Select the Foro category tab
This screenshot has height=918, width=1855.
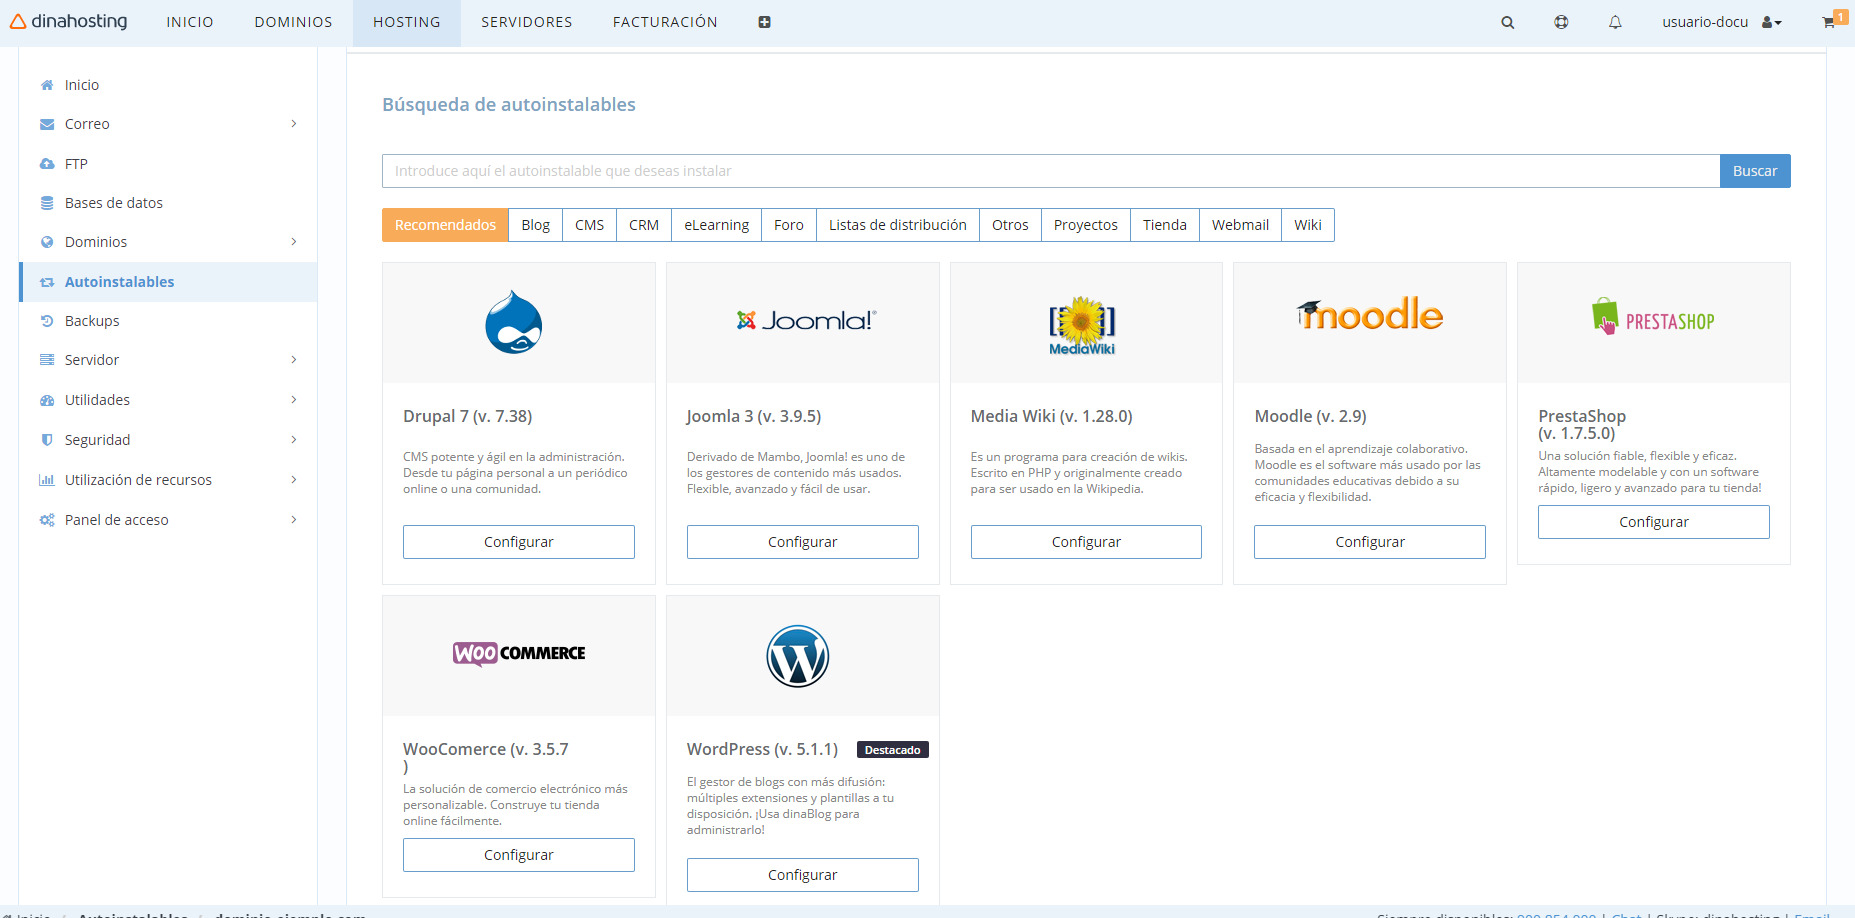point(789,225)
